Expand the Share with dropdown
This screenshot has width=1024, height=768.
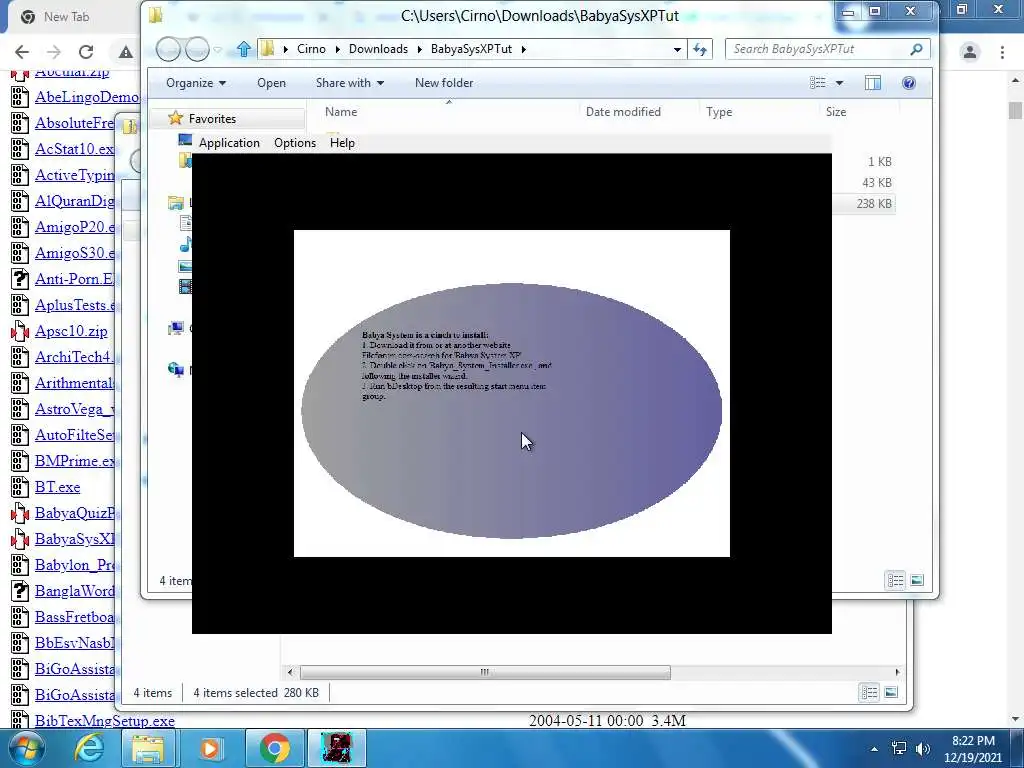tap(349, 83)
